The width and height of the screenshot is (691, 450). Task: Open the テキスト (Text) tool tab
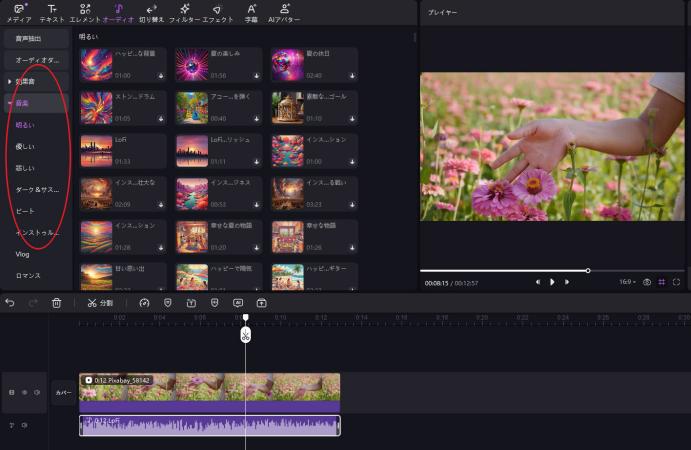(x=51, y=13)
